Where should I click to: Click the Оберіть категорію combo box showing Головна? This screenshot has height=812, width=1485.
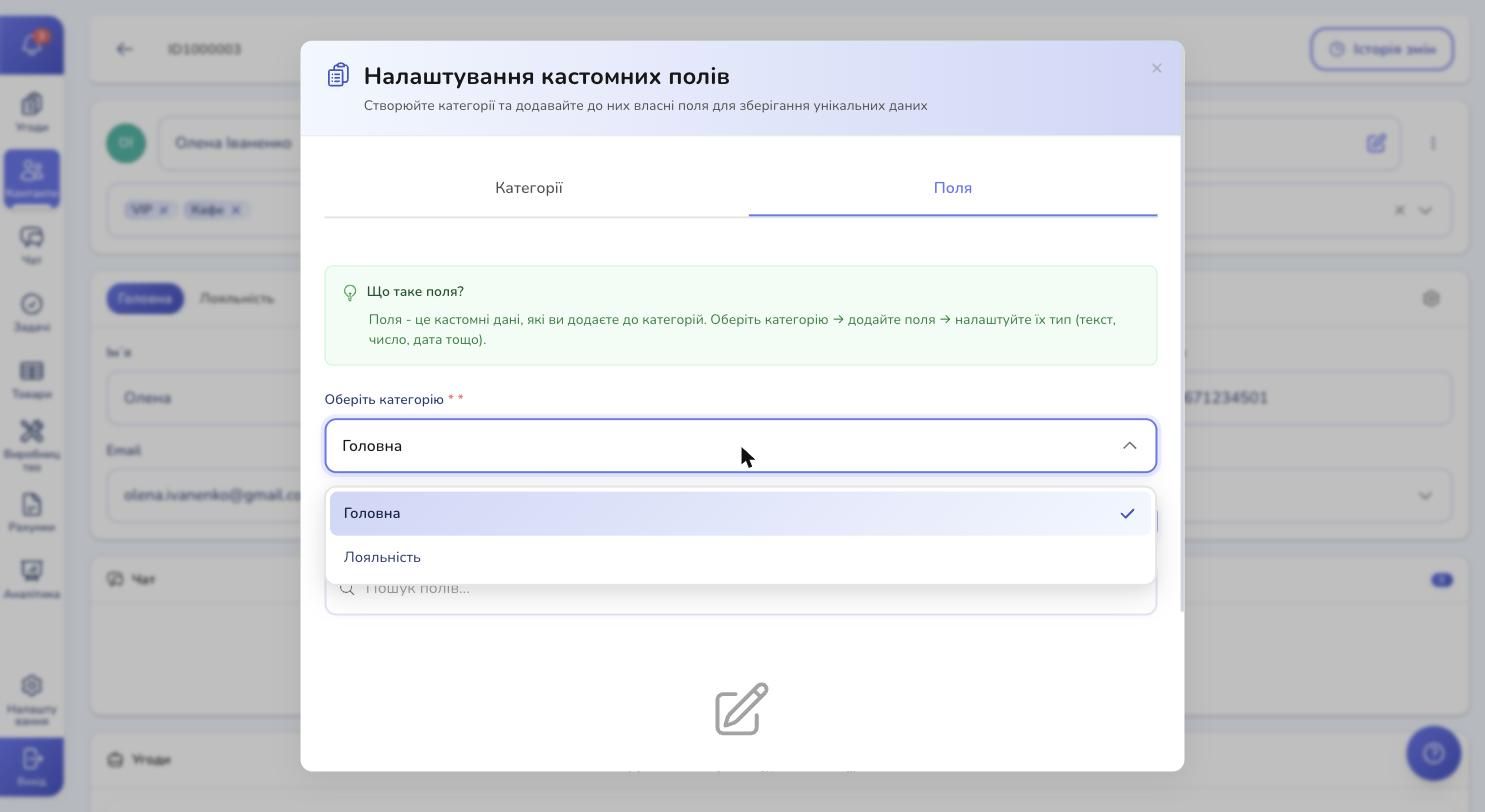click(741, 446)
